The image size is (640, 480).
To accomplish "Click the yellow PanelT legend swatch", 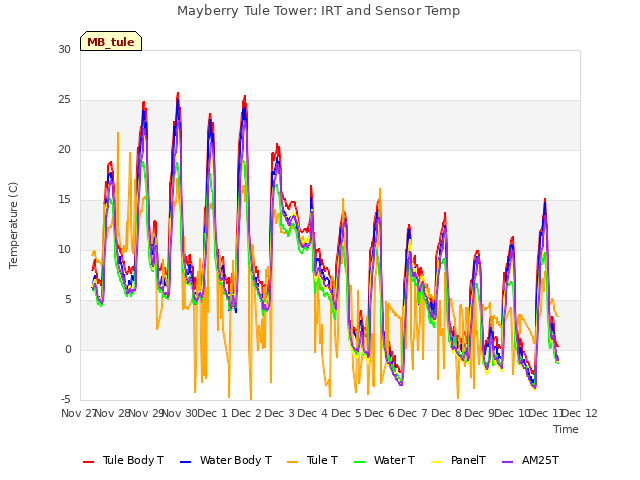I will pyautogui.click(x=437, y=462).
